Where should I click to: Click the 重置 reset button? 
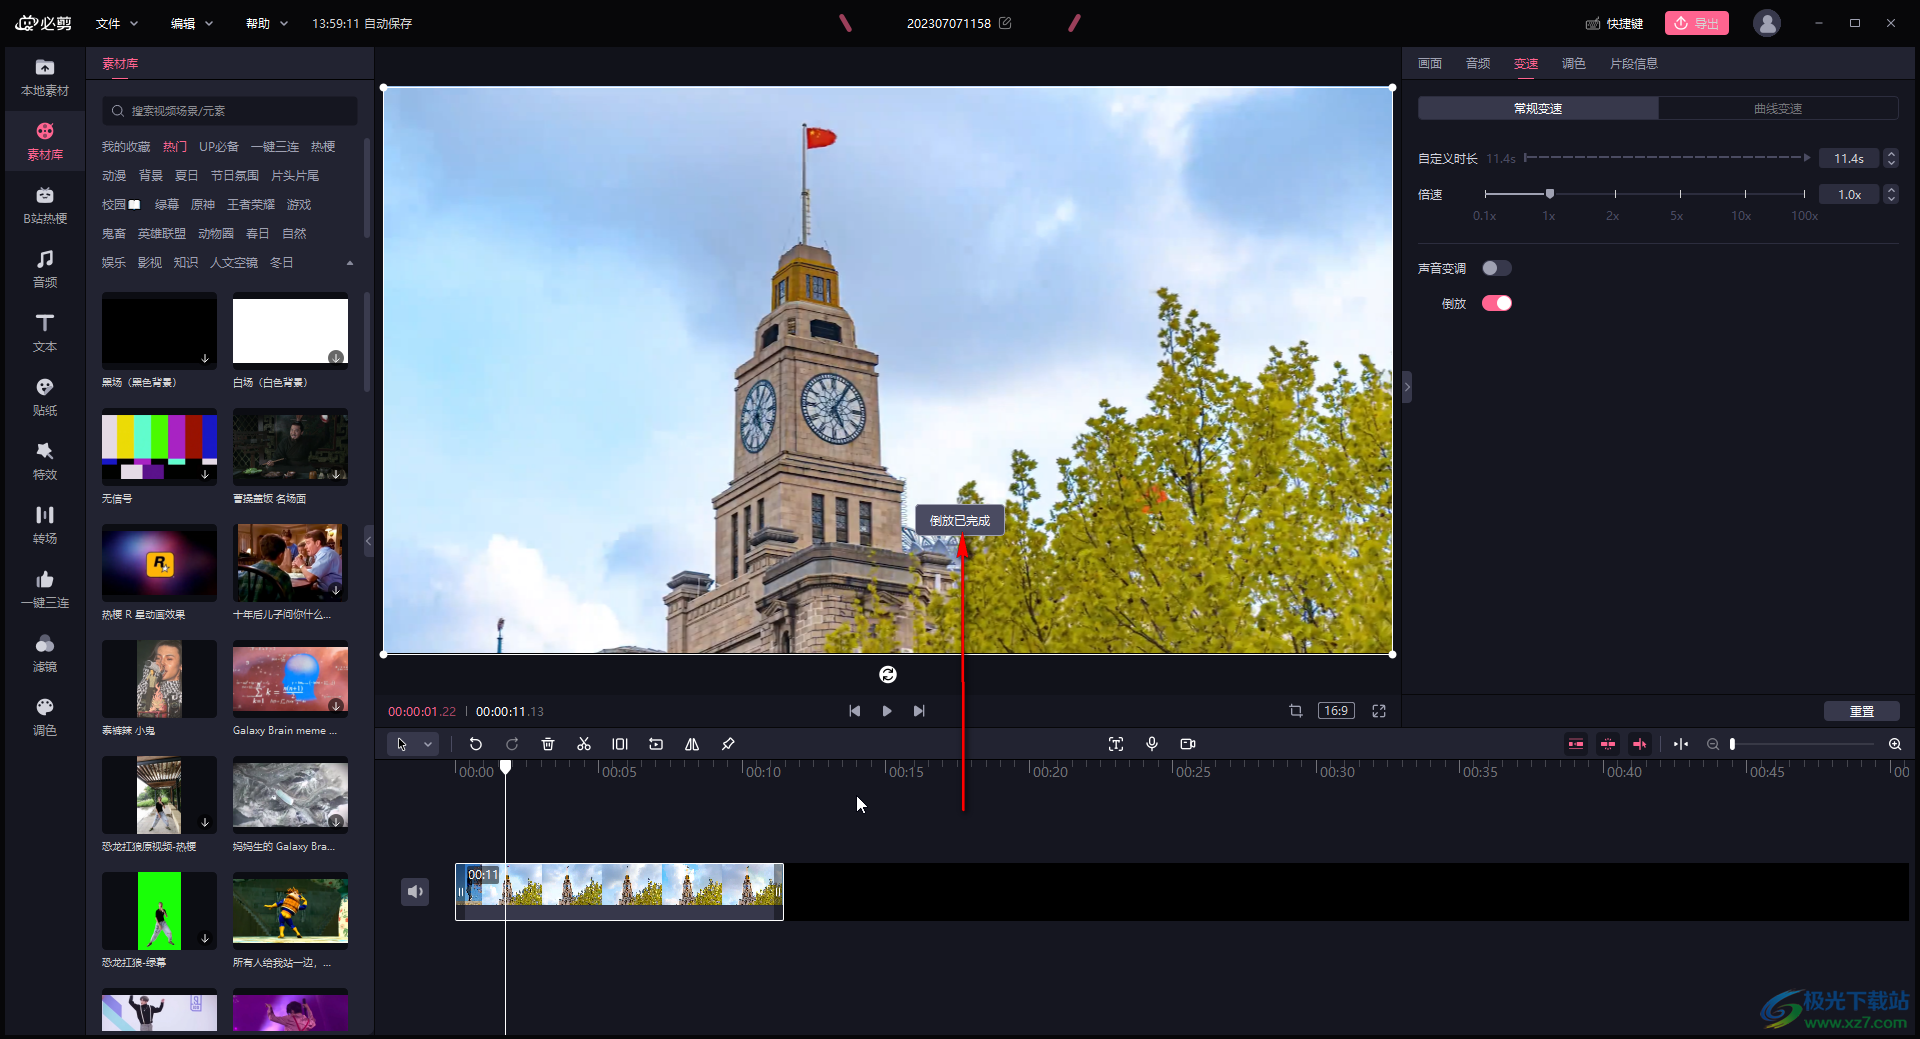pyautogui.click(x=1862, y=711)
